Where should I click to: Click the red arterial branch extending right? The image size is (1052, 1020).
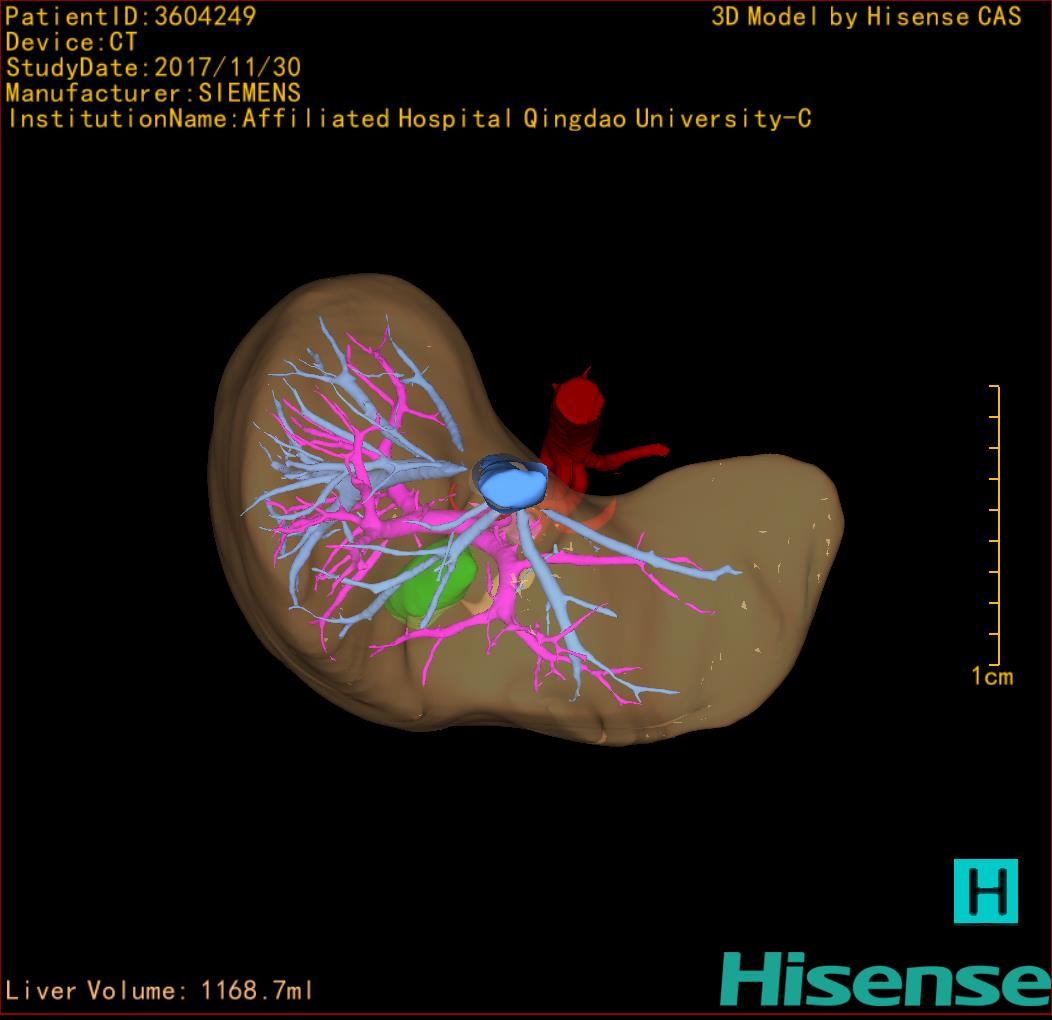(635, 456)
